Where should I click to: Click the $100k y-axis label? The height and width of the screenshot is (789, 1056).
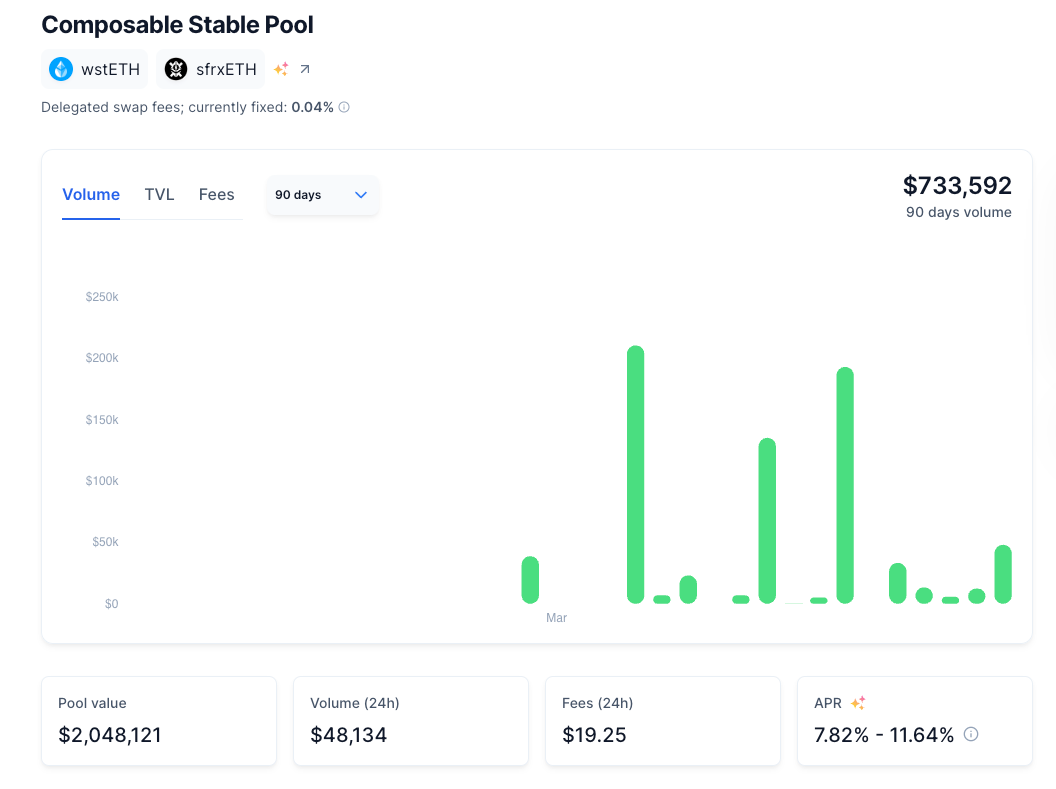tap(102, 481)
